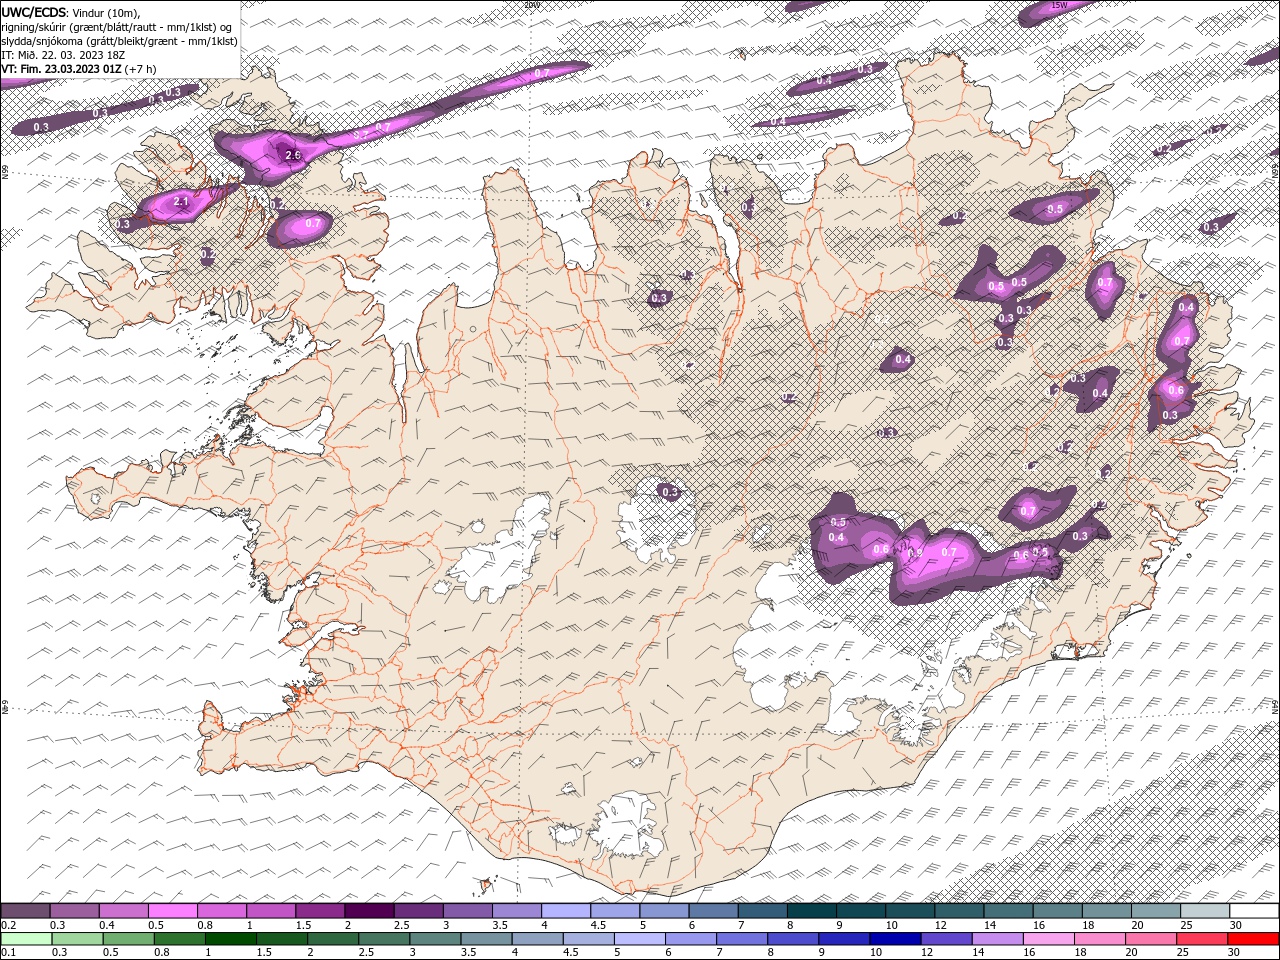The width and height of the screenshot is (1280, 960).
Task: Click the 0.9 precipitation value label
Action: [x=914, y=553]
